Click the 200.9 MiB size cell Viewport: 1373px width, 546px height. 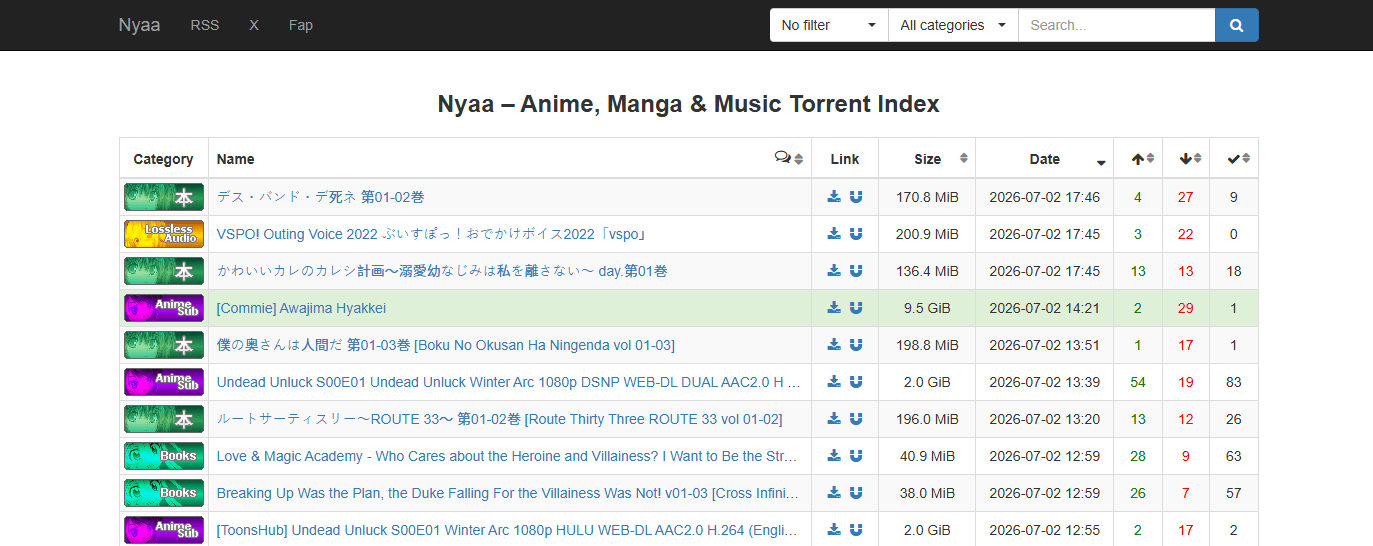[927, 234]
